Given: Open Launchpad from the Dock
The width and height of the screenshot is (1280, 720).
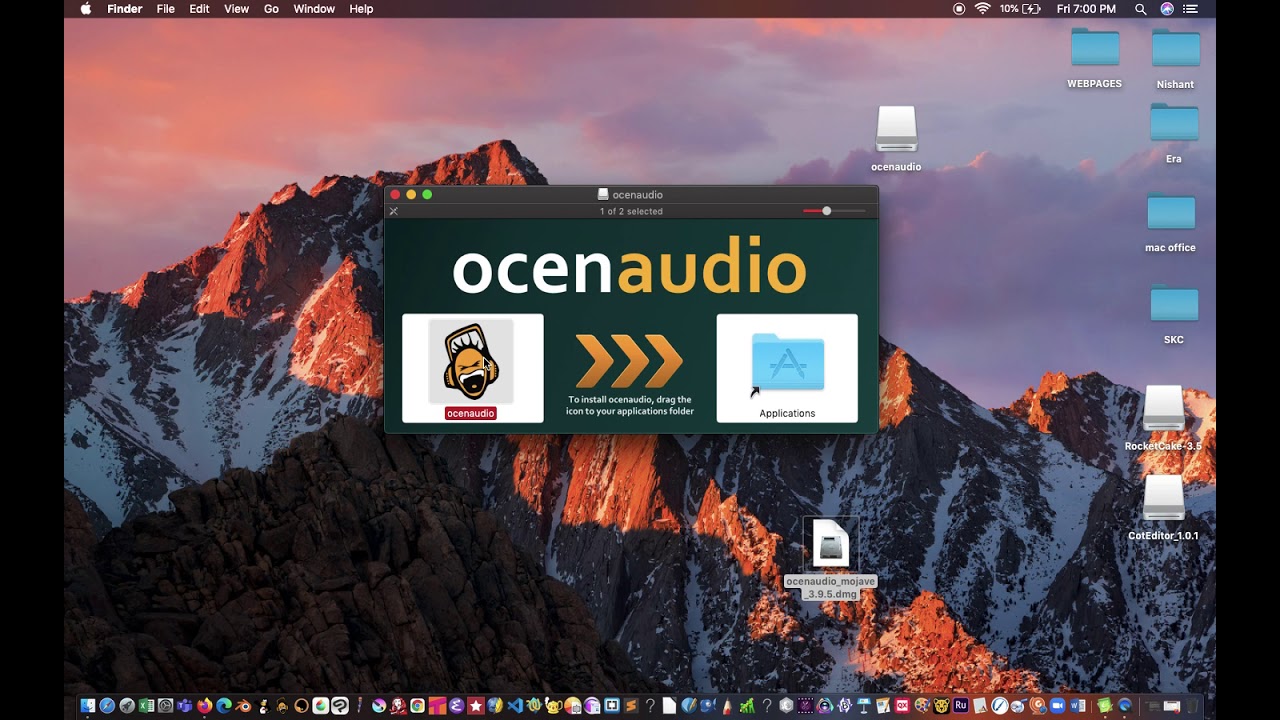Looking at the screenshot, I should [x=127, y=706].
